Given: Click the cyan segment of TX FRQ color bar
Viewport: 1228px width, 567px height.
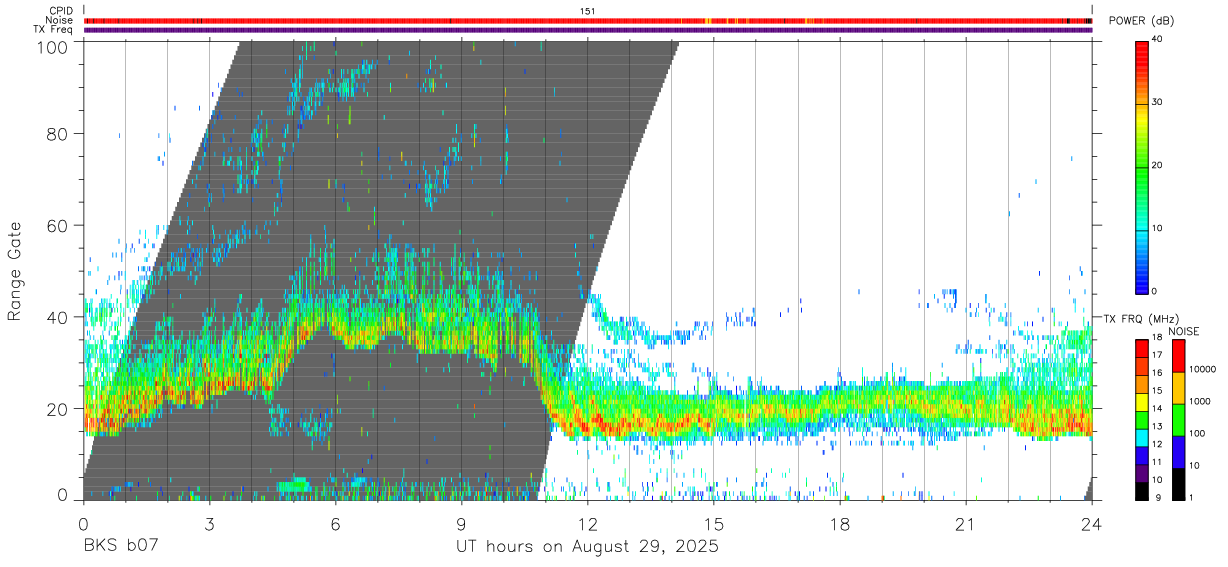Looking at the screenshot, I should coord(1142,438).
